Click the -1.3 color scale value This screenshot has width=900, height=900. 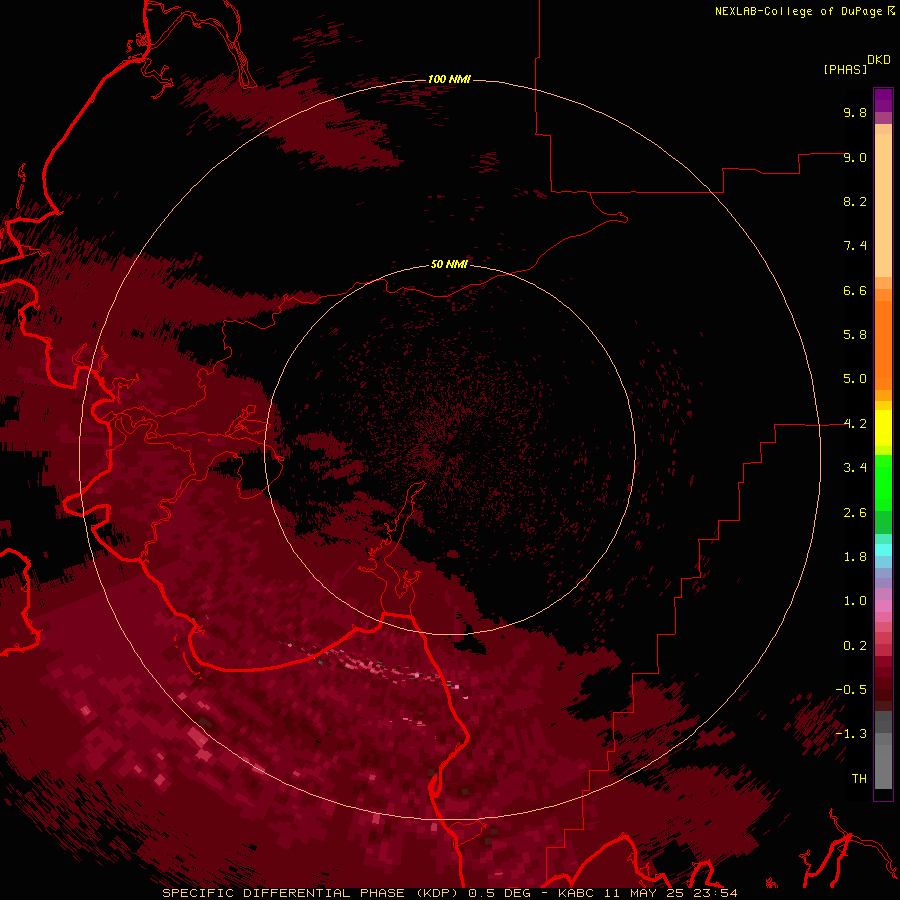pos(851,734)
